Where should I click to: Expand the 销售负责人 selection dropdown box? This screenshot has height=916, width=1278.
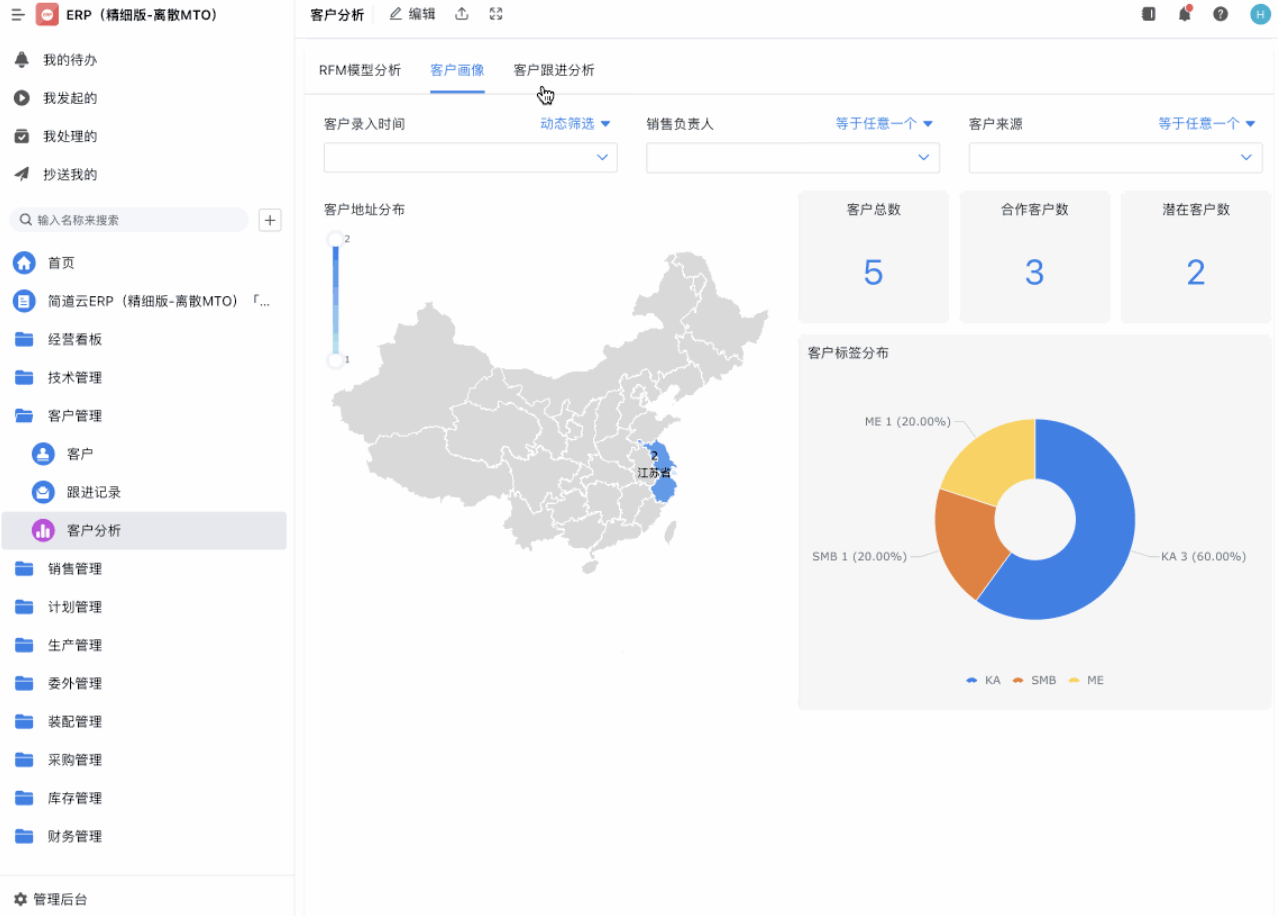coord(792,158)
